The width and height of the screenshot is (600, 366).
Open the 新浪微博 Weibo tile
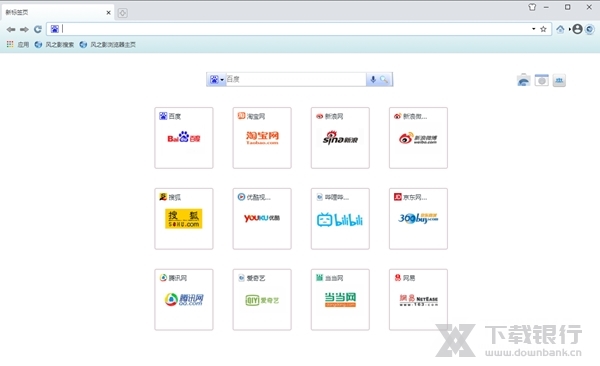[418, 138]
